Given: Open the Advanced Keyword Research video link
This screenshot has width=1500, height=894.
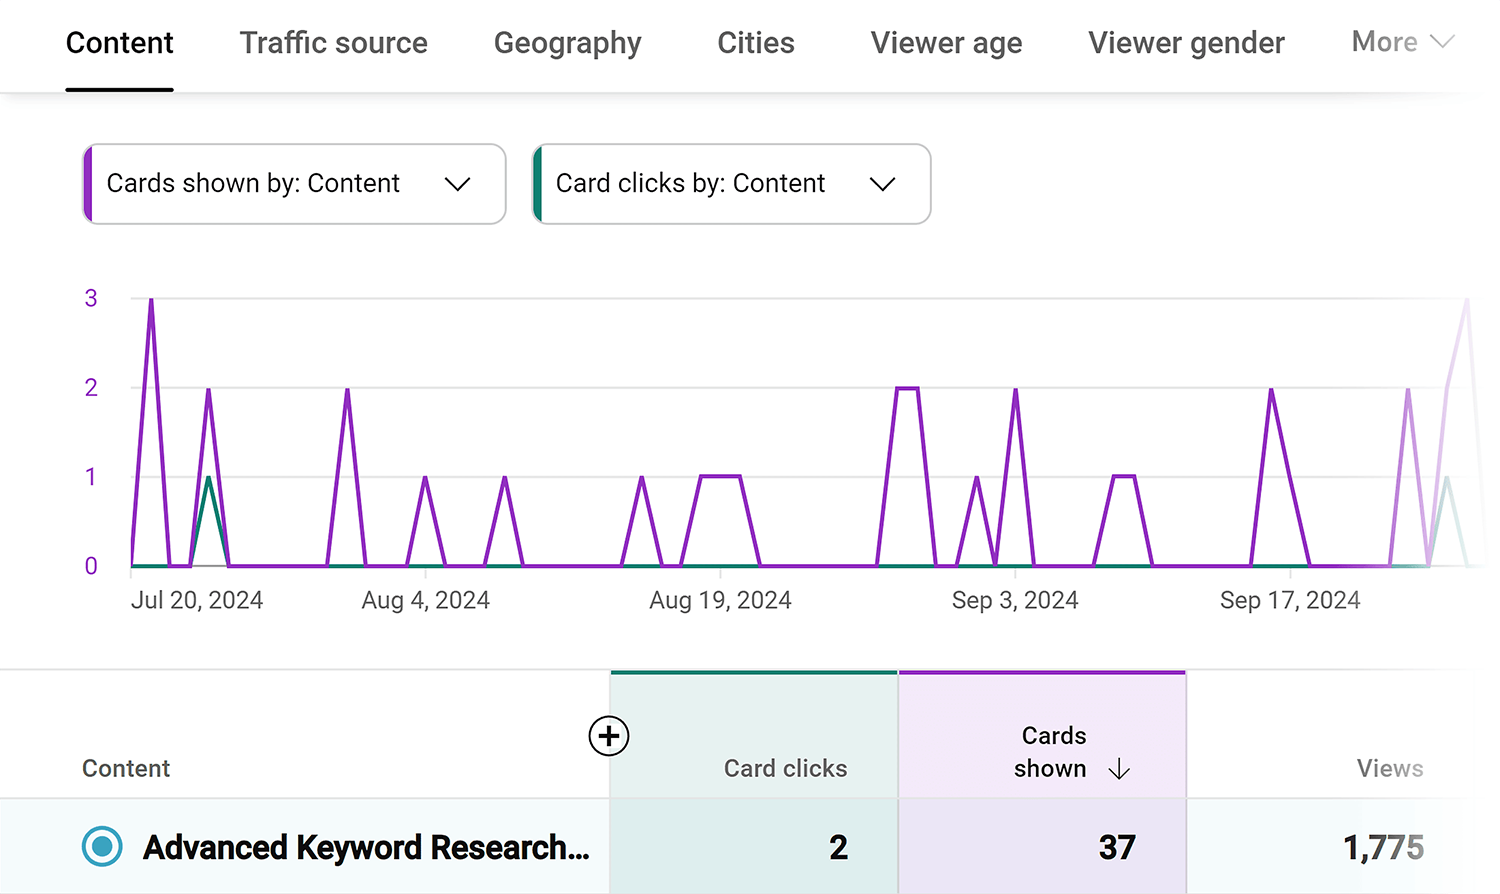Looking at the screenshot, I should 367,847.
